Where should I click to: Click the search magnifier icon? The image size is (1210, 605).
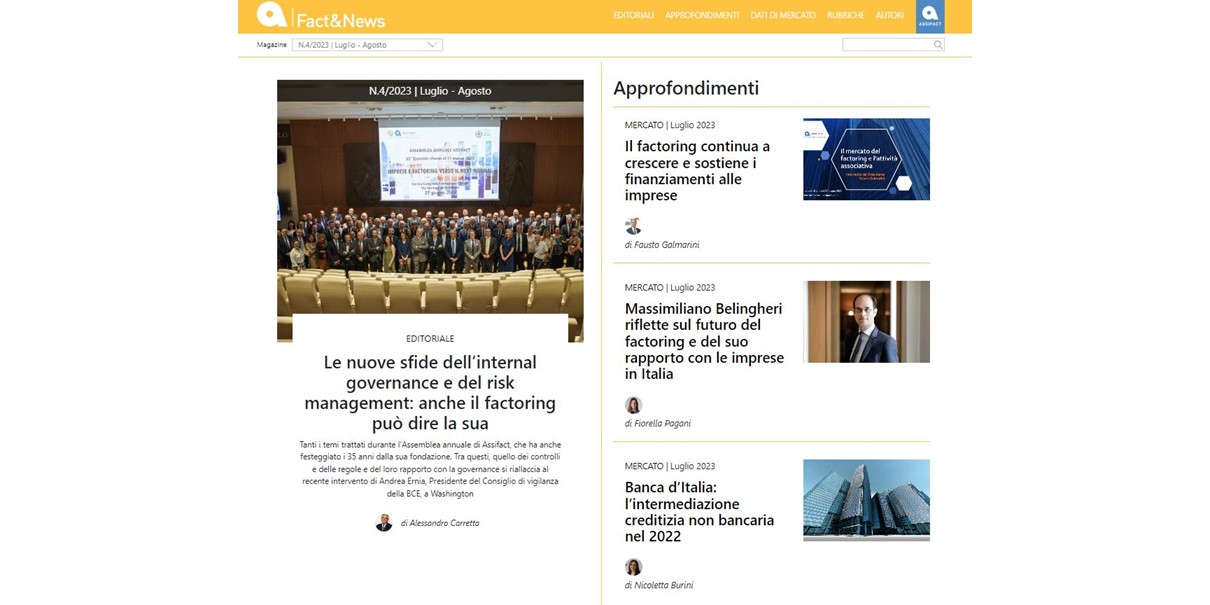938,45
